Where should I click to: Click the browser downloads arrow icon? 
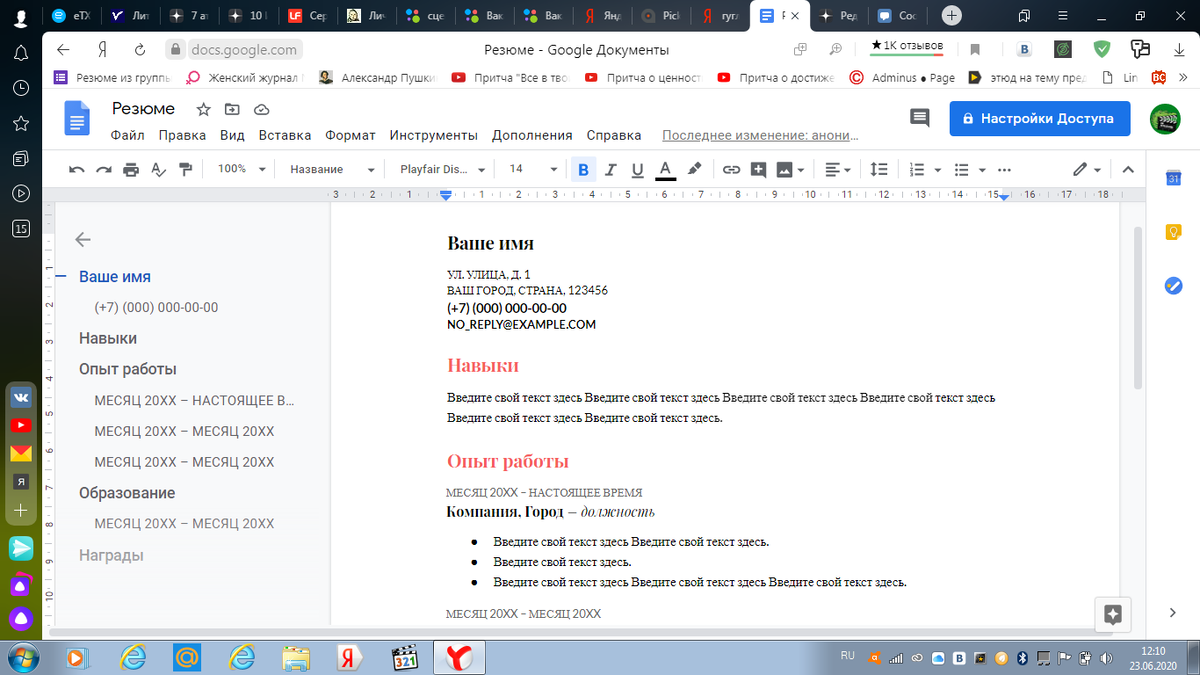1179,49
